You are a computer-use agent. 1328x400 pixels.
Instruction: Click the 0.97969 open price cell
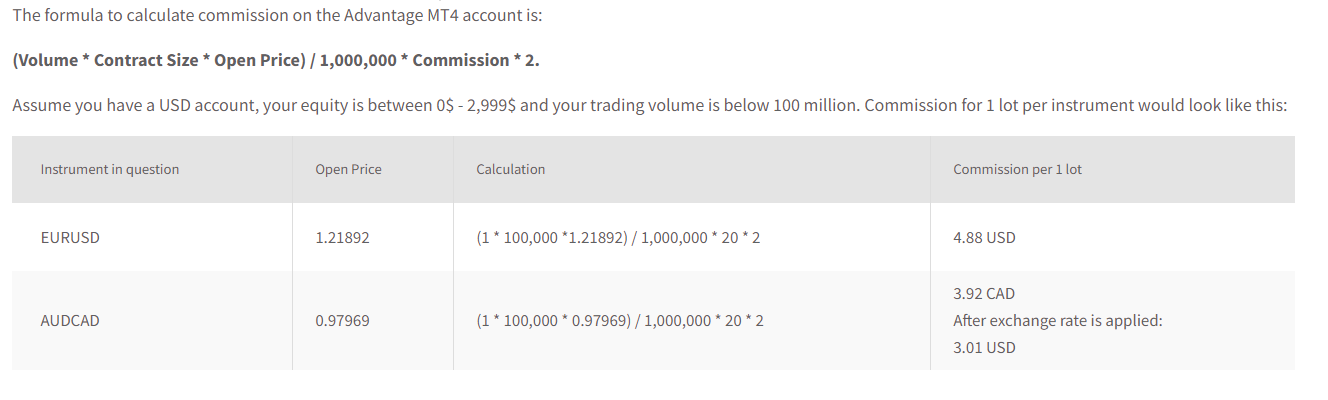tap(342, 321)
